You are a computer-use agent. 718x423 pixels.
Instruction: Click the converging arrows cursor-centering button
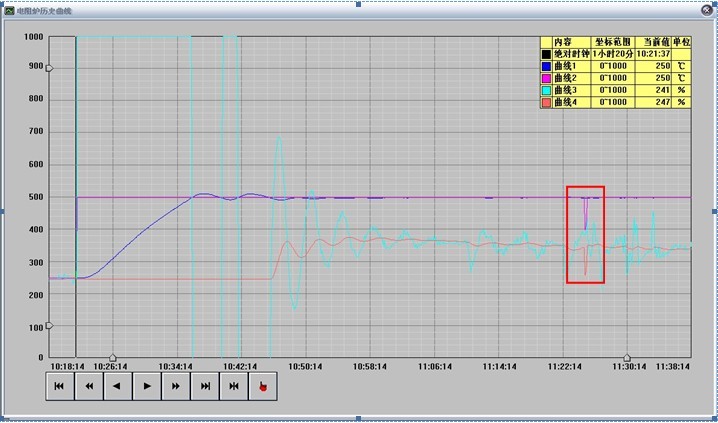(234, 386)
